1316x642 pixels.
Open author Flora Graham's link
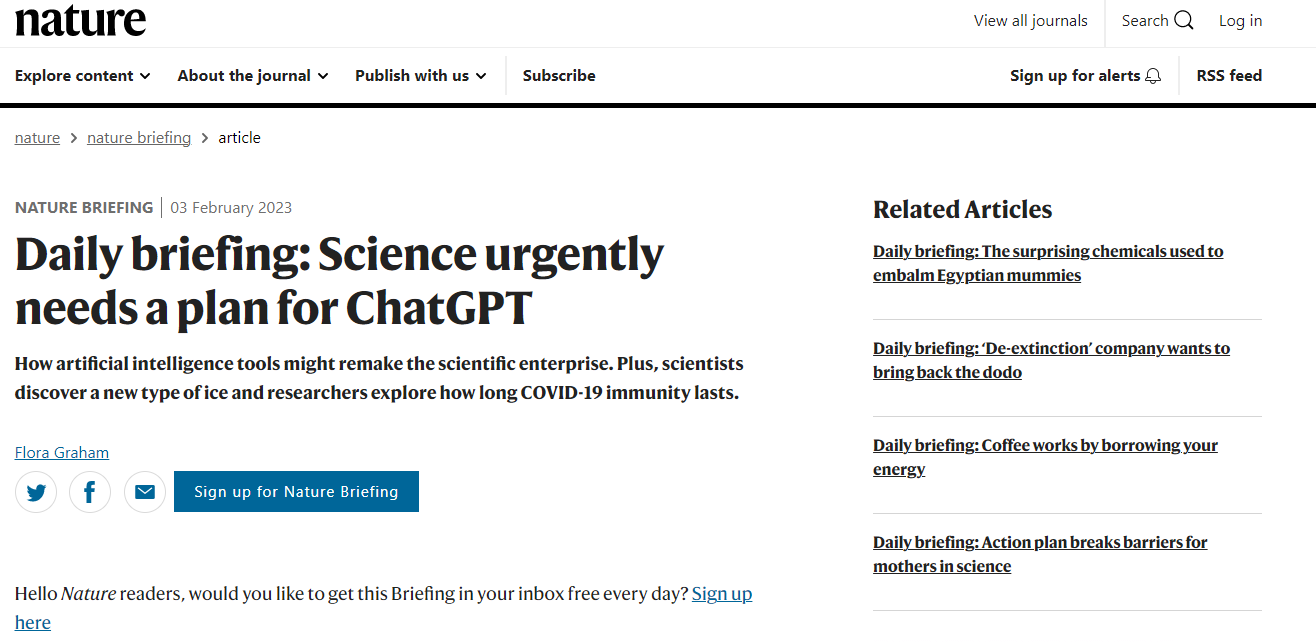[62, 452]
